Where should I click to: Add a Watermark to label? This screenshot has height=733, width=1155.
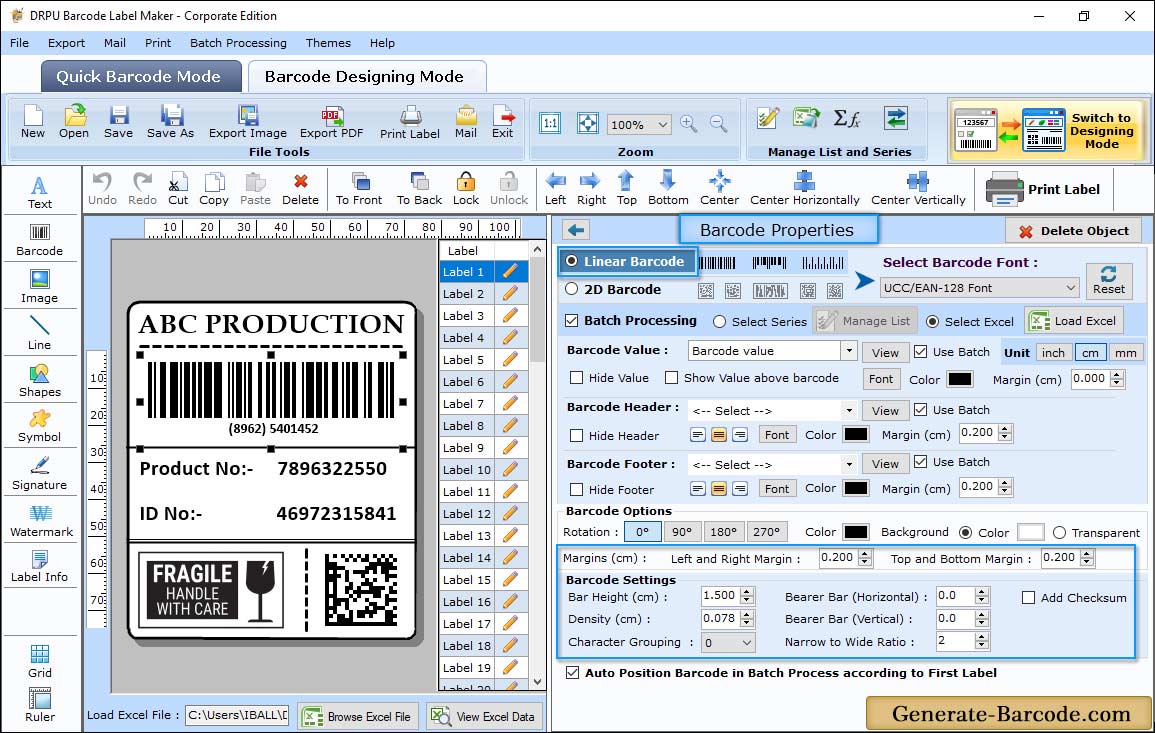coord(41,521)
